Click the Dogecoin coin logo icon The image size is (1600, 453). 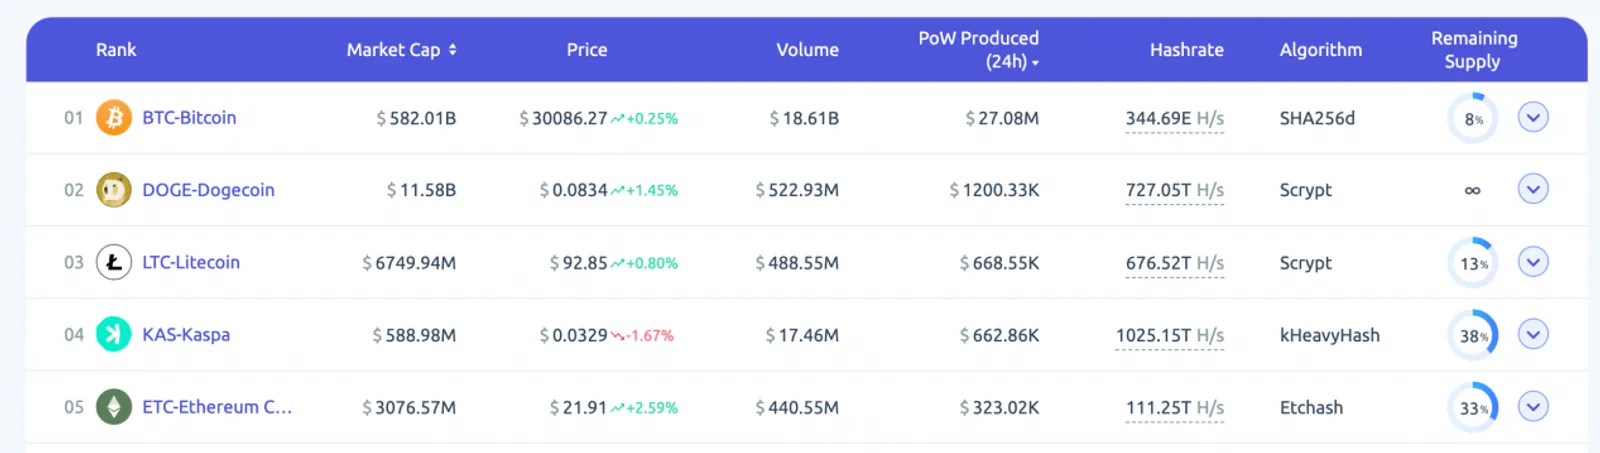point(114,190)
